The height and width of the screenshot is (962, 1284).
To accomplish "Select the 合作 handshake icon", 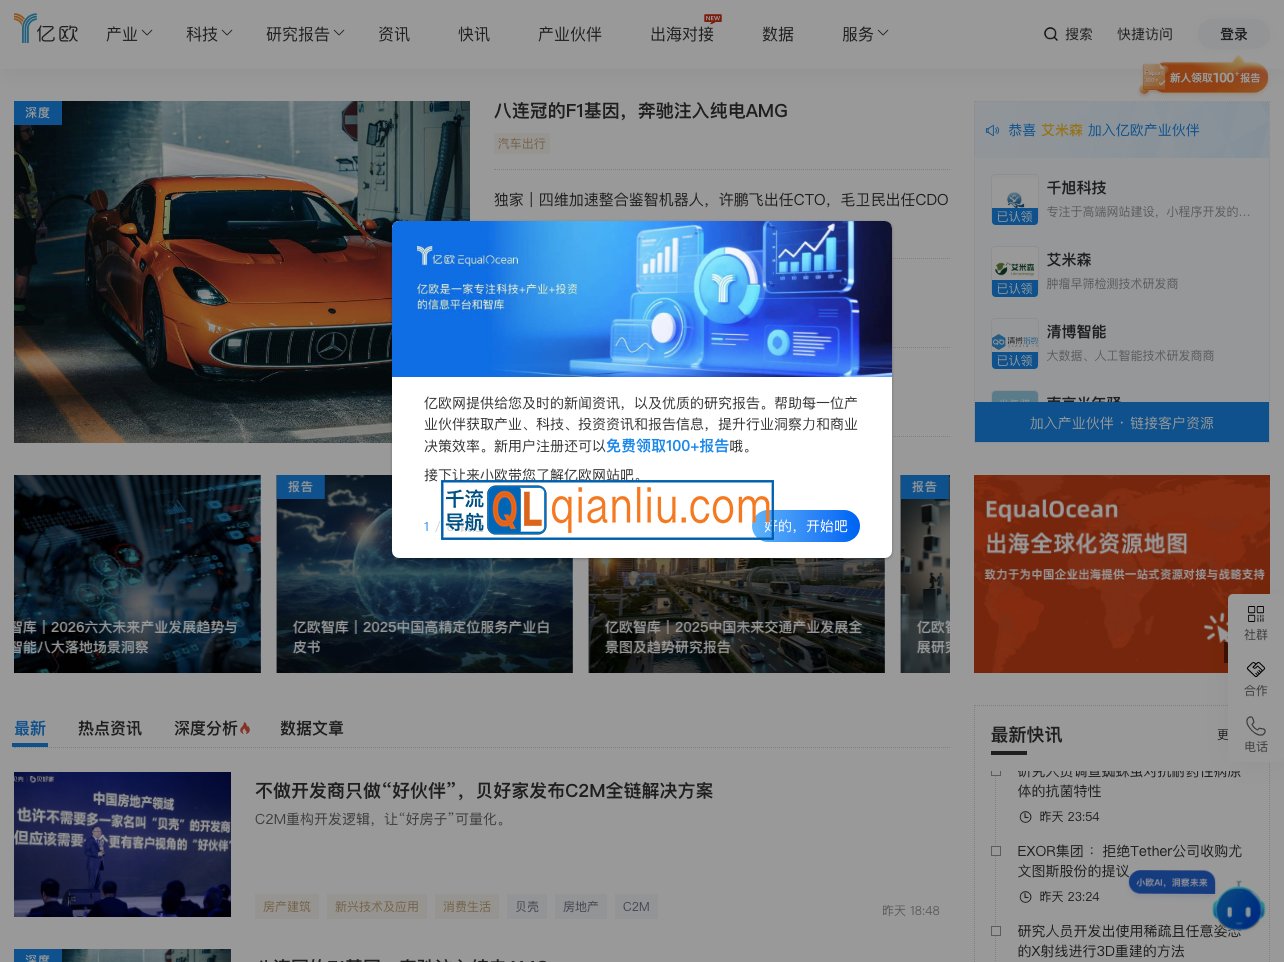I will 1256,670.
